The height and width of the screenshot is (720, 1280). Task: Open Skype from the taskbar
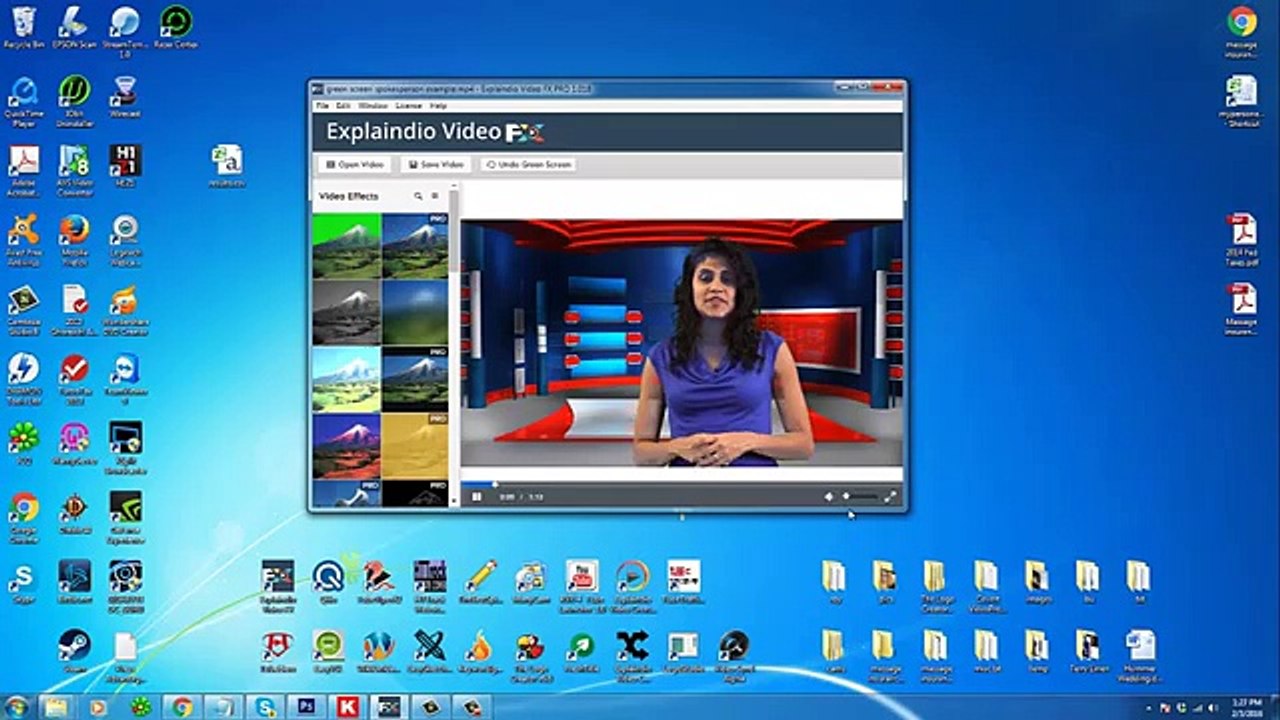(x=265, y=707)
